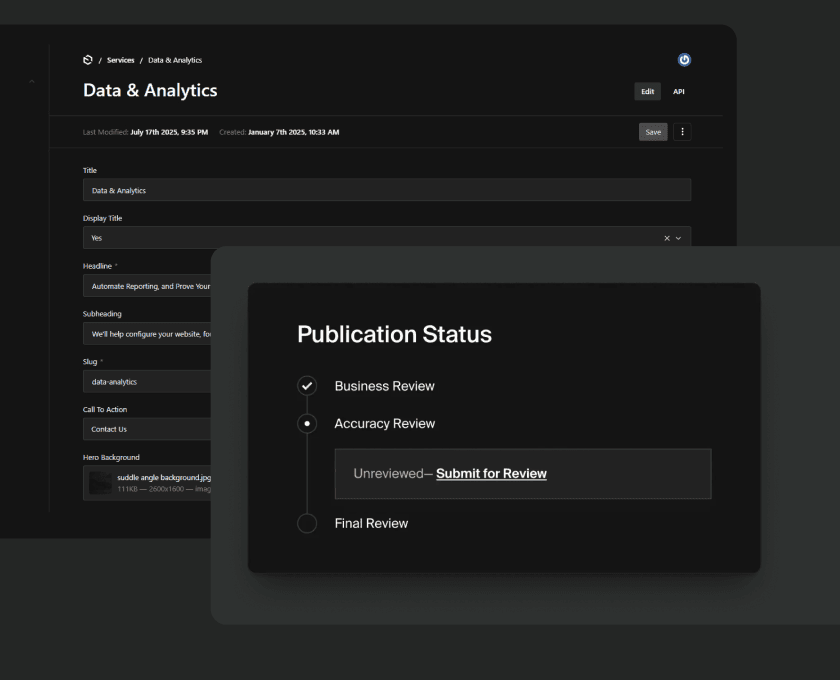840x680 pixels.
Task: Click the Submit for Review link
Action: pos(491,474)
